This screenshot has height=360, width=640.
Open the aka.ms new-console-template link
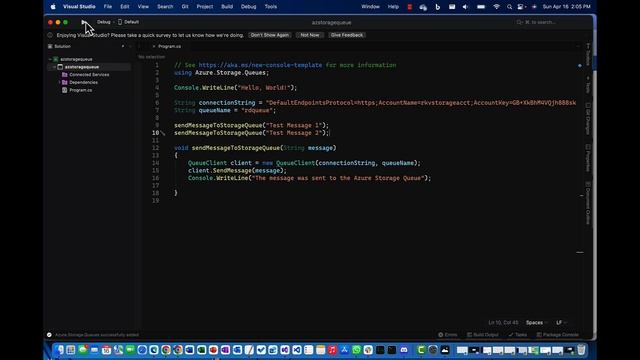tap(260, 65)
